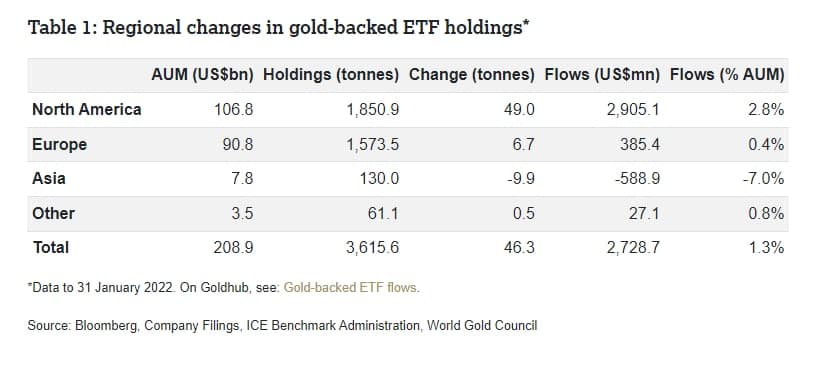Open the Gold-backed ETF flows link

[351, 288]
